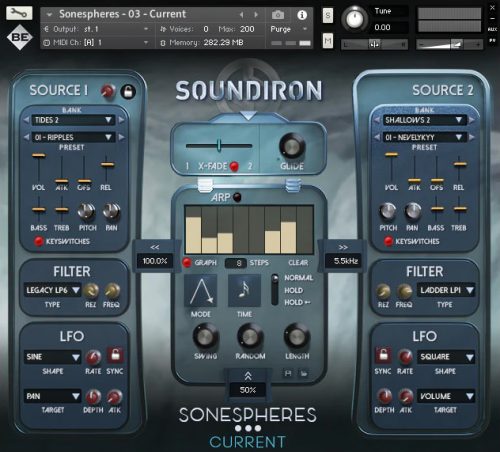Open Ladder LP1 filter type dropdown

(x=446, y=290)
